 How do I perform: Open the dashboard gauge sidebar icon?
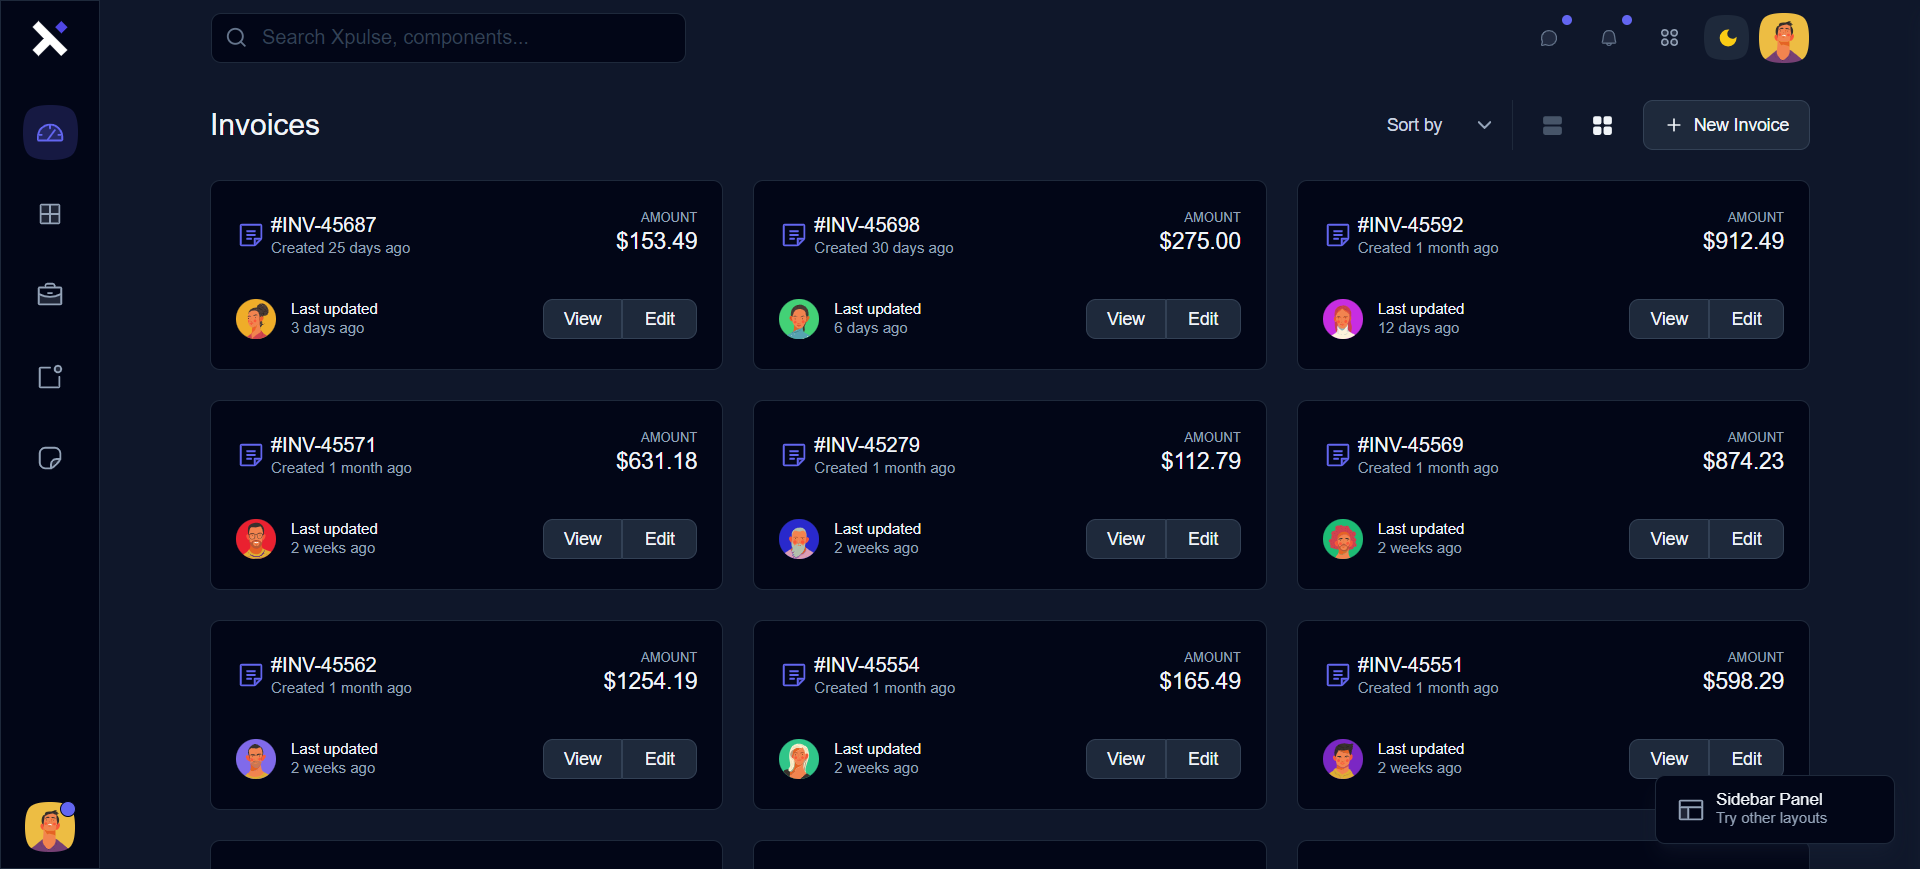[x=50, y=133]
